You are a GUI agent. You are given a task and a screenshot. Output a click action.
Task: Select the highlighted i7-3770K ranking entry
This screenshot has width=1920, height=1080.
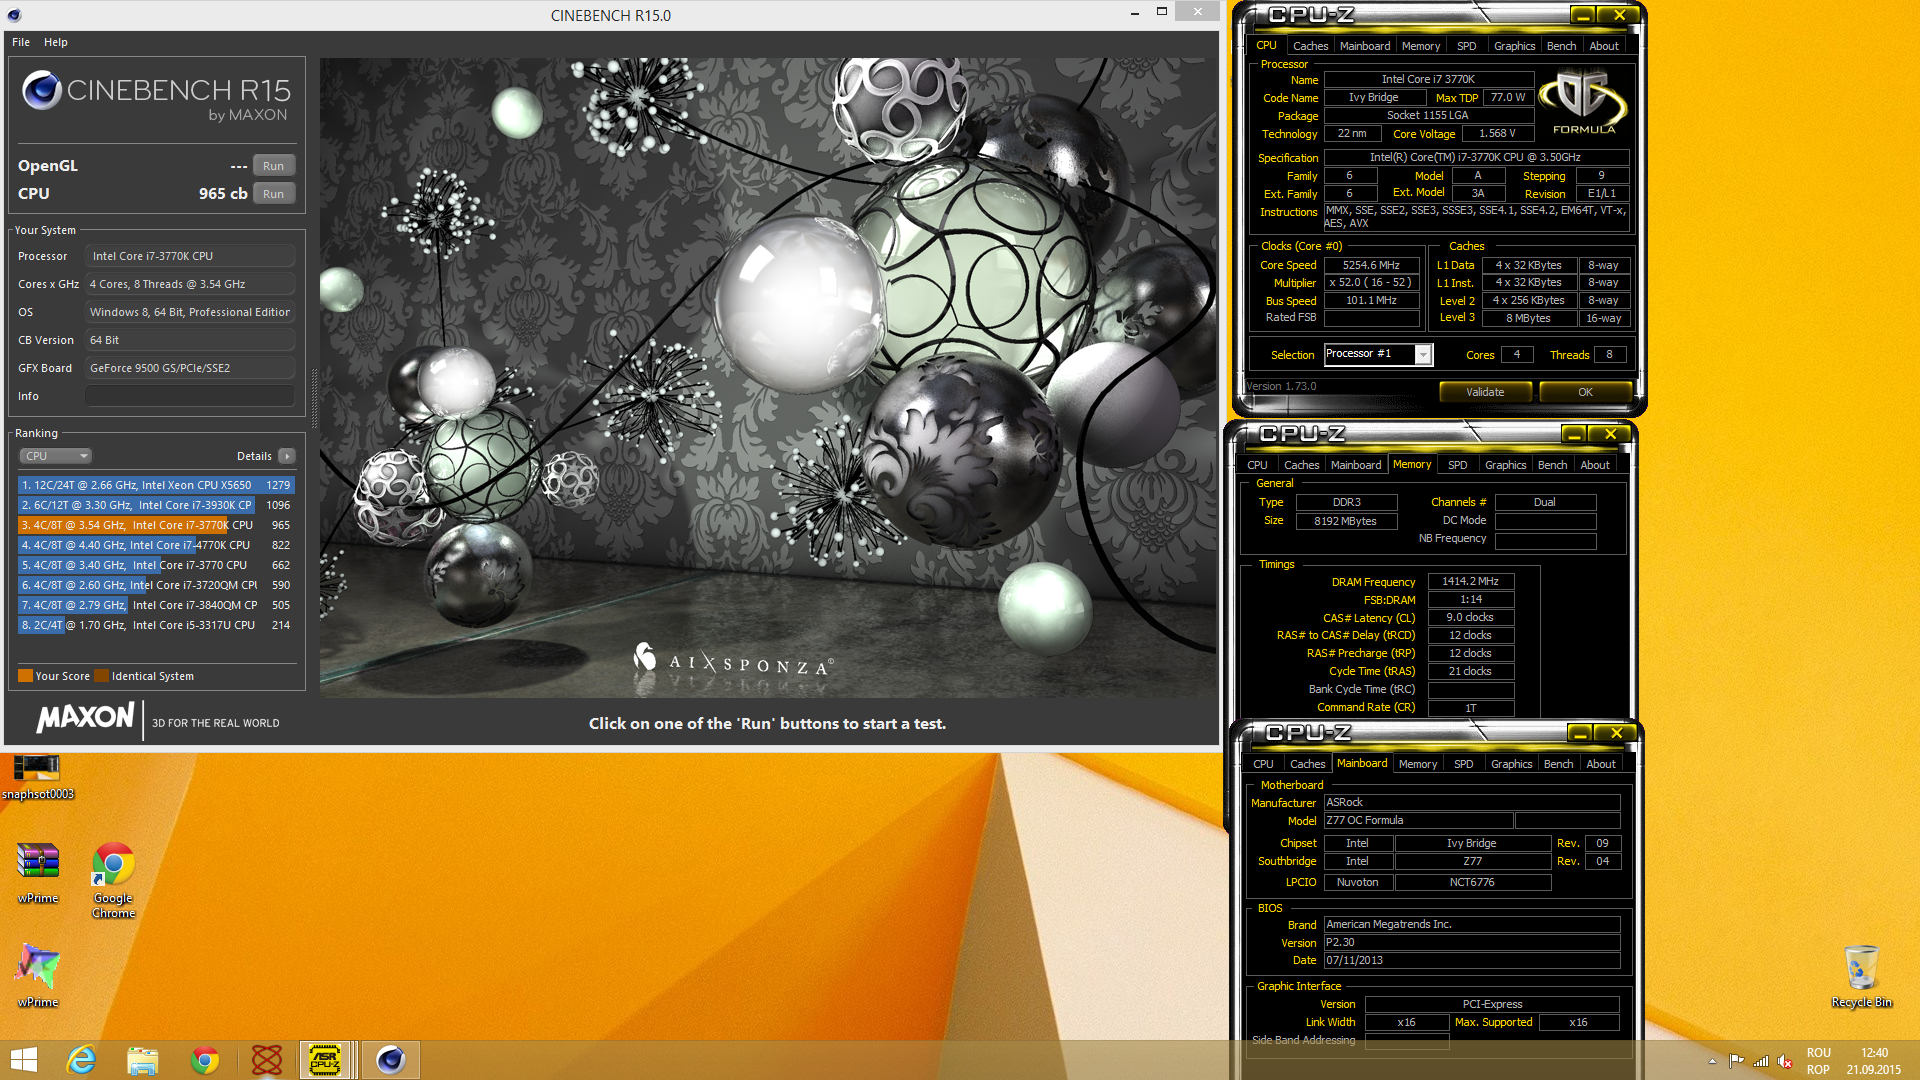click(x=156, y=525)
